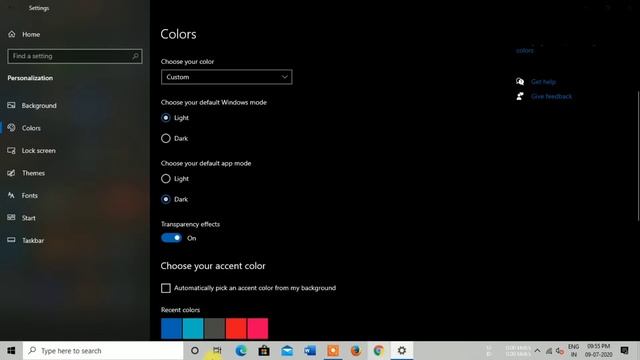This screenshot has height=360, width=640.
Task: Click the Type here to search box
Action: pyautogui.click(x=103, y=351)
